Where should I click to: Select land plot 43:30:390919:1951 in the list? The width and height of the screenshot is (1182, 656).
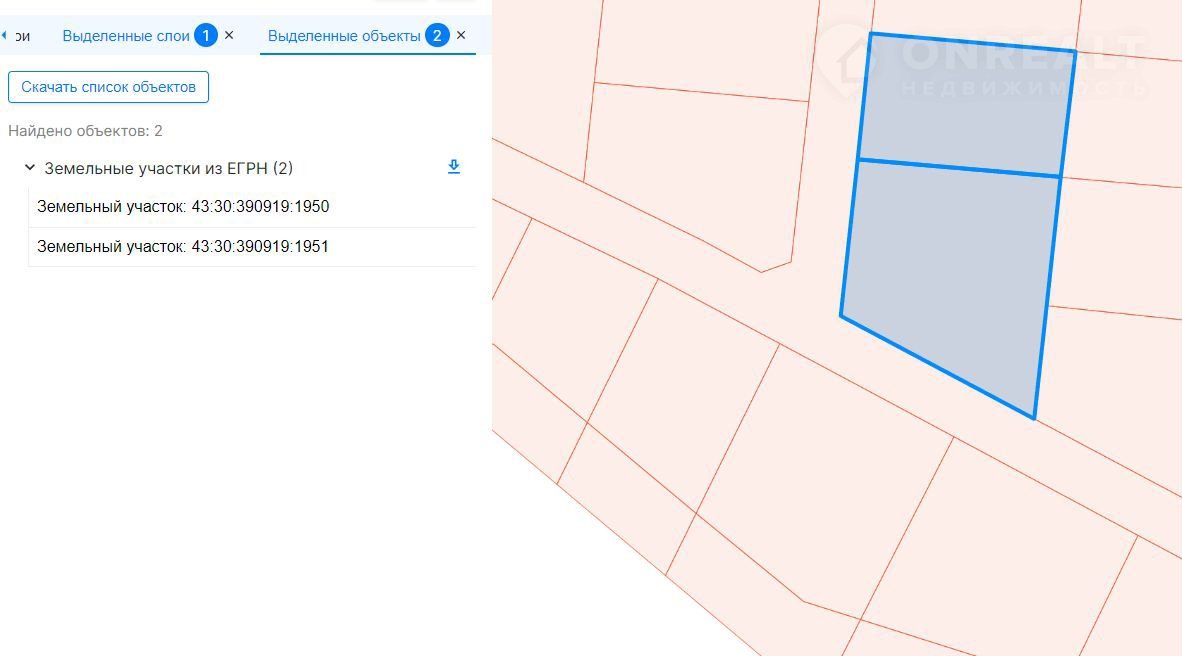coord(183,246)
